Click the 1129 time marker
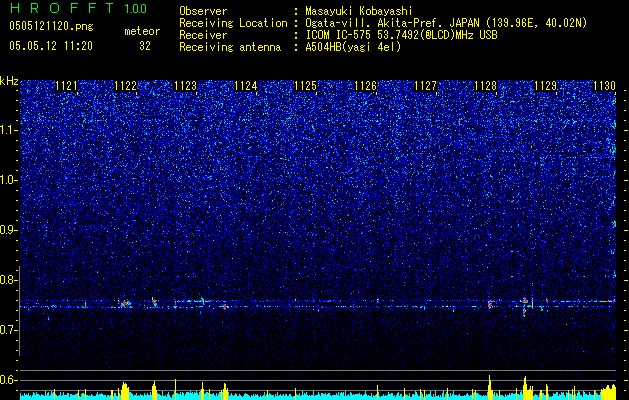The width and height of the screenshot is (629, 400). [x=546, y=86]
